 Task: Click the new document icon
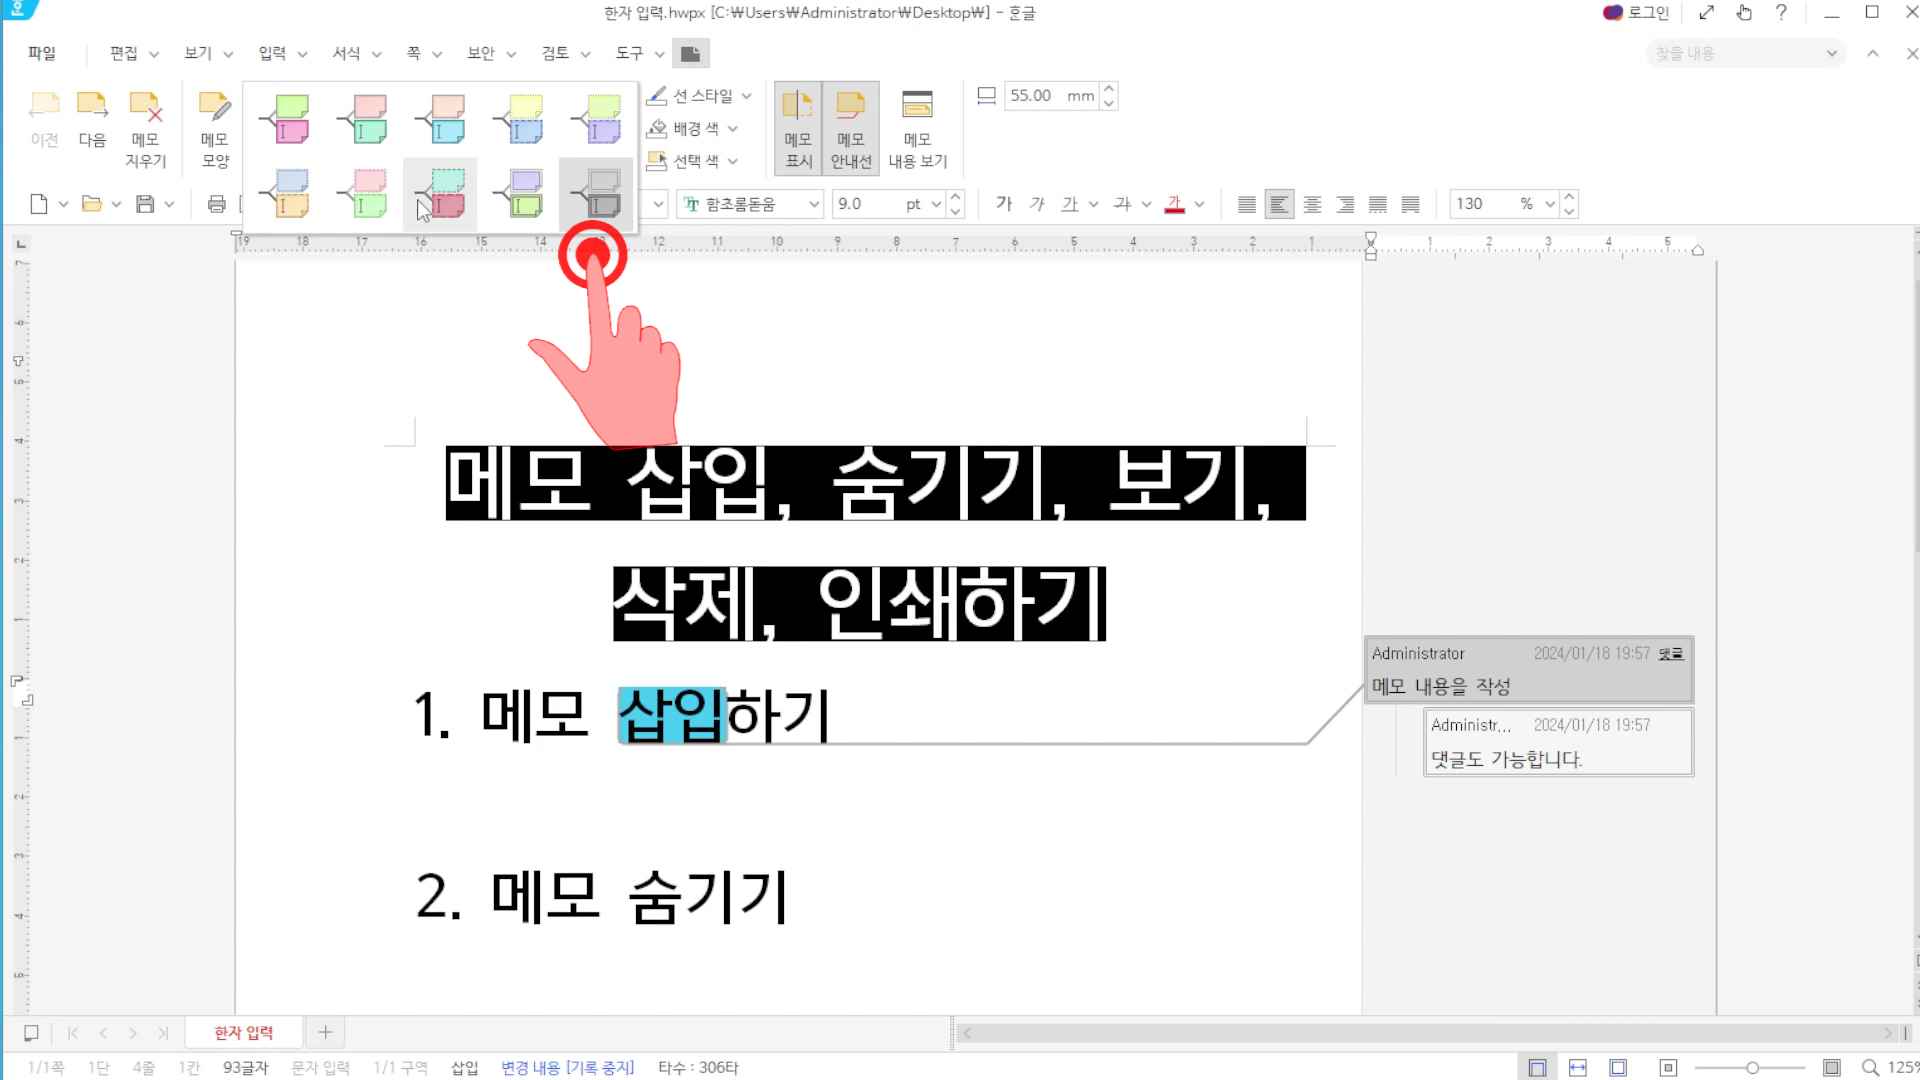coord(39,204)
